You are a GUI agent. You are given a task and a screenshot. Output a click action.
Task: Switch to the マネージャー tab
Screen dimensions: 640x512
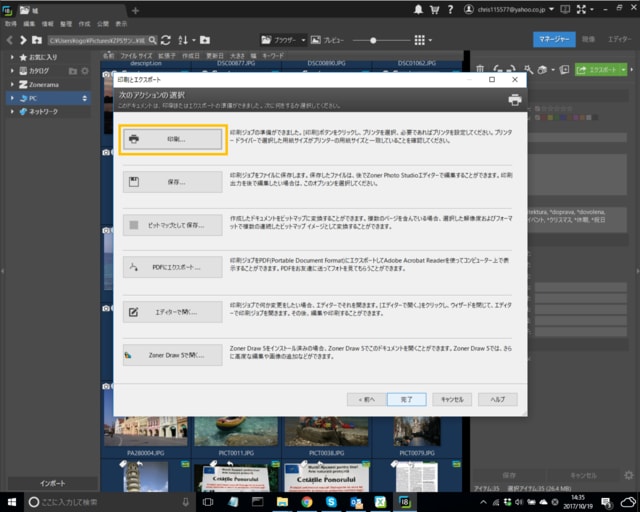pos(553,39)
